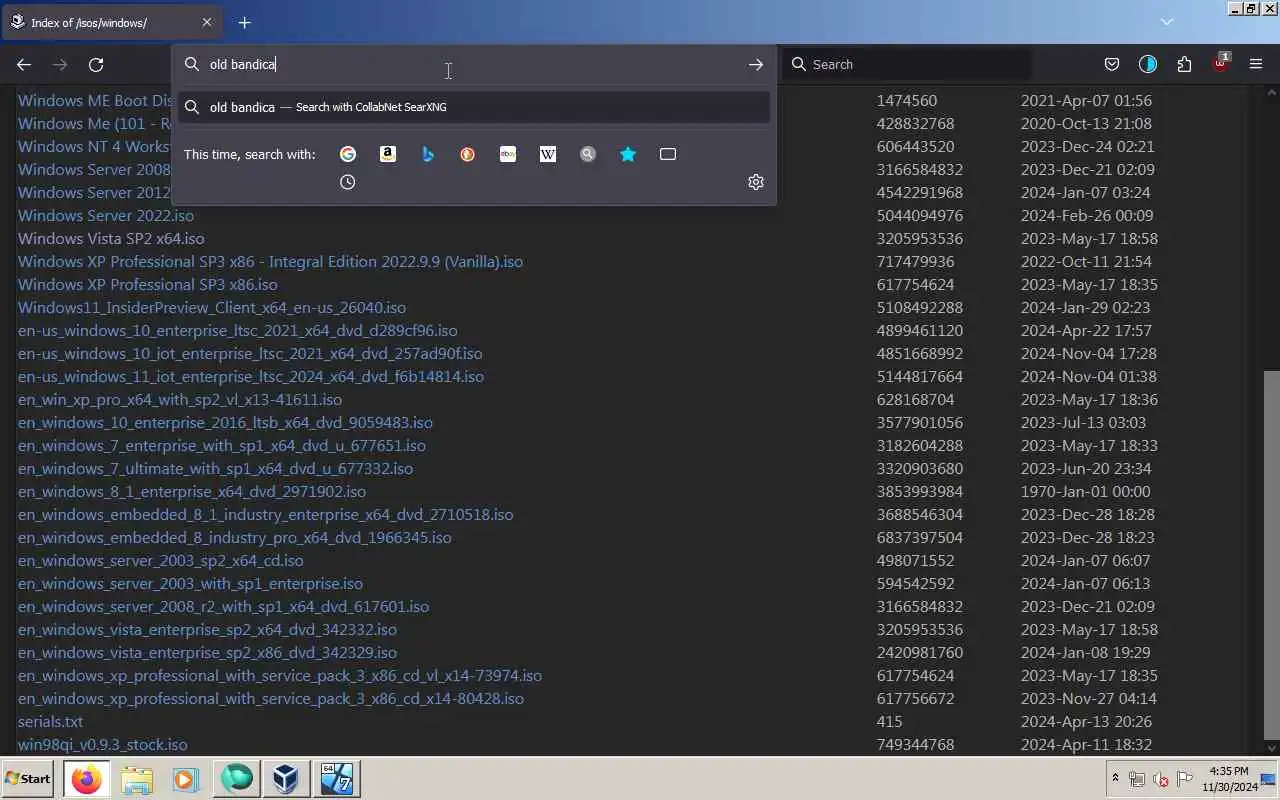
Task: Open en_windows_server_2008_r2_with_sp1 link
Action: pyautogui.click(x=223, y=606)
